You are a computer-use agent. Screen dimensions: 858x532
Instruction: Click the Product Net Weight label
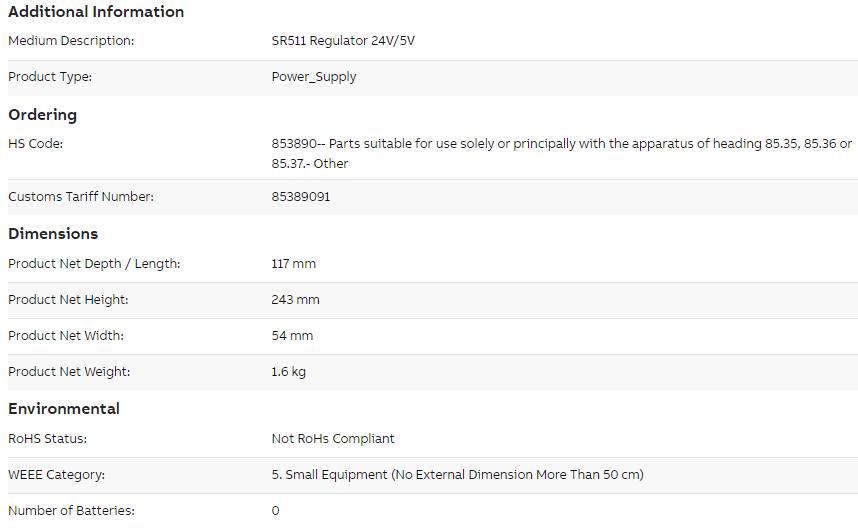[69, 372]
